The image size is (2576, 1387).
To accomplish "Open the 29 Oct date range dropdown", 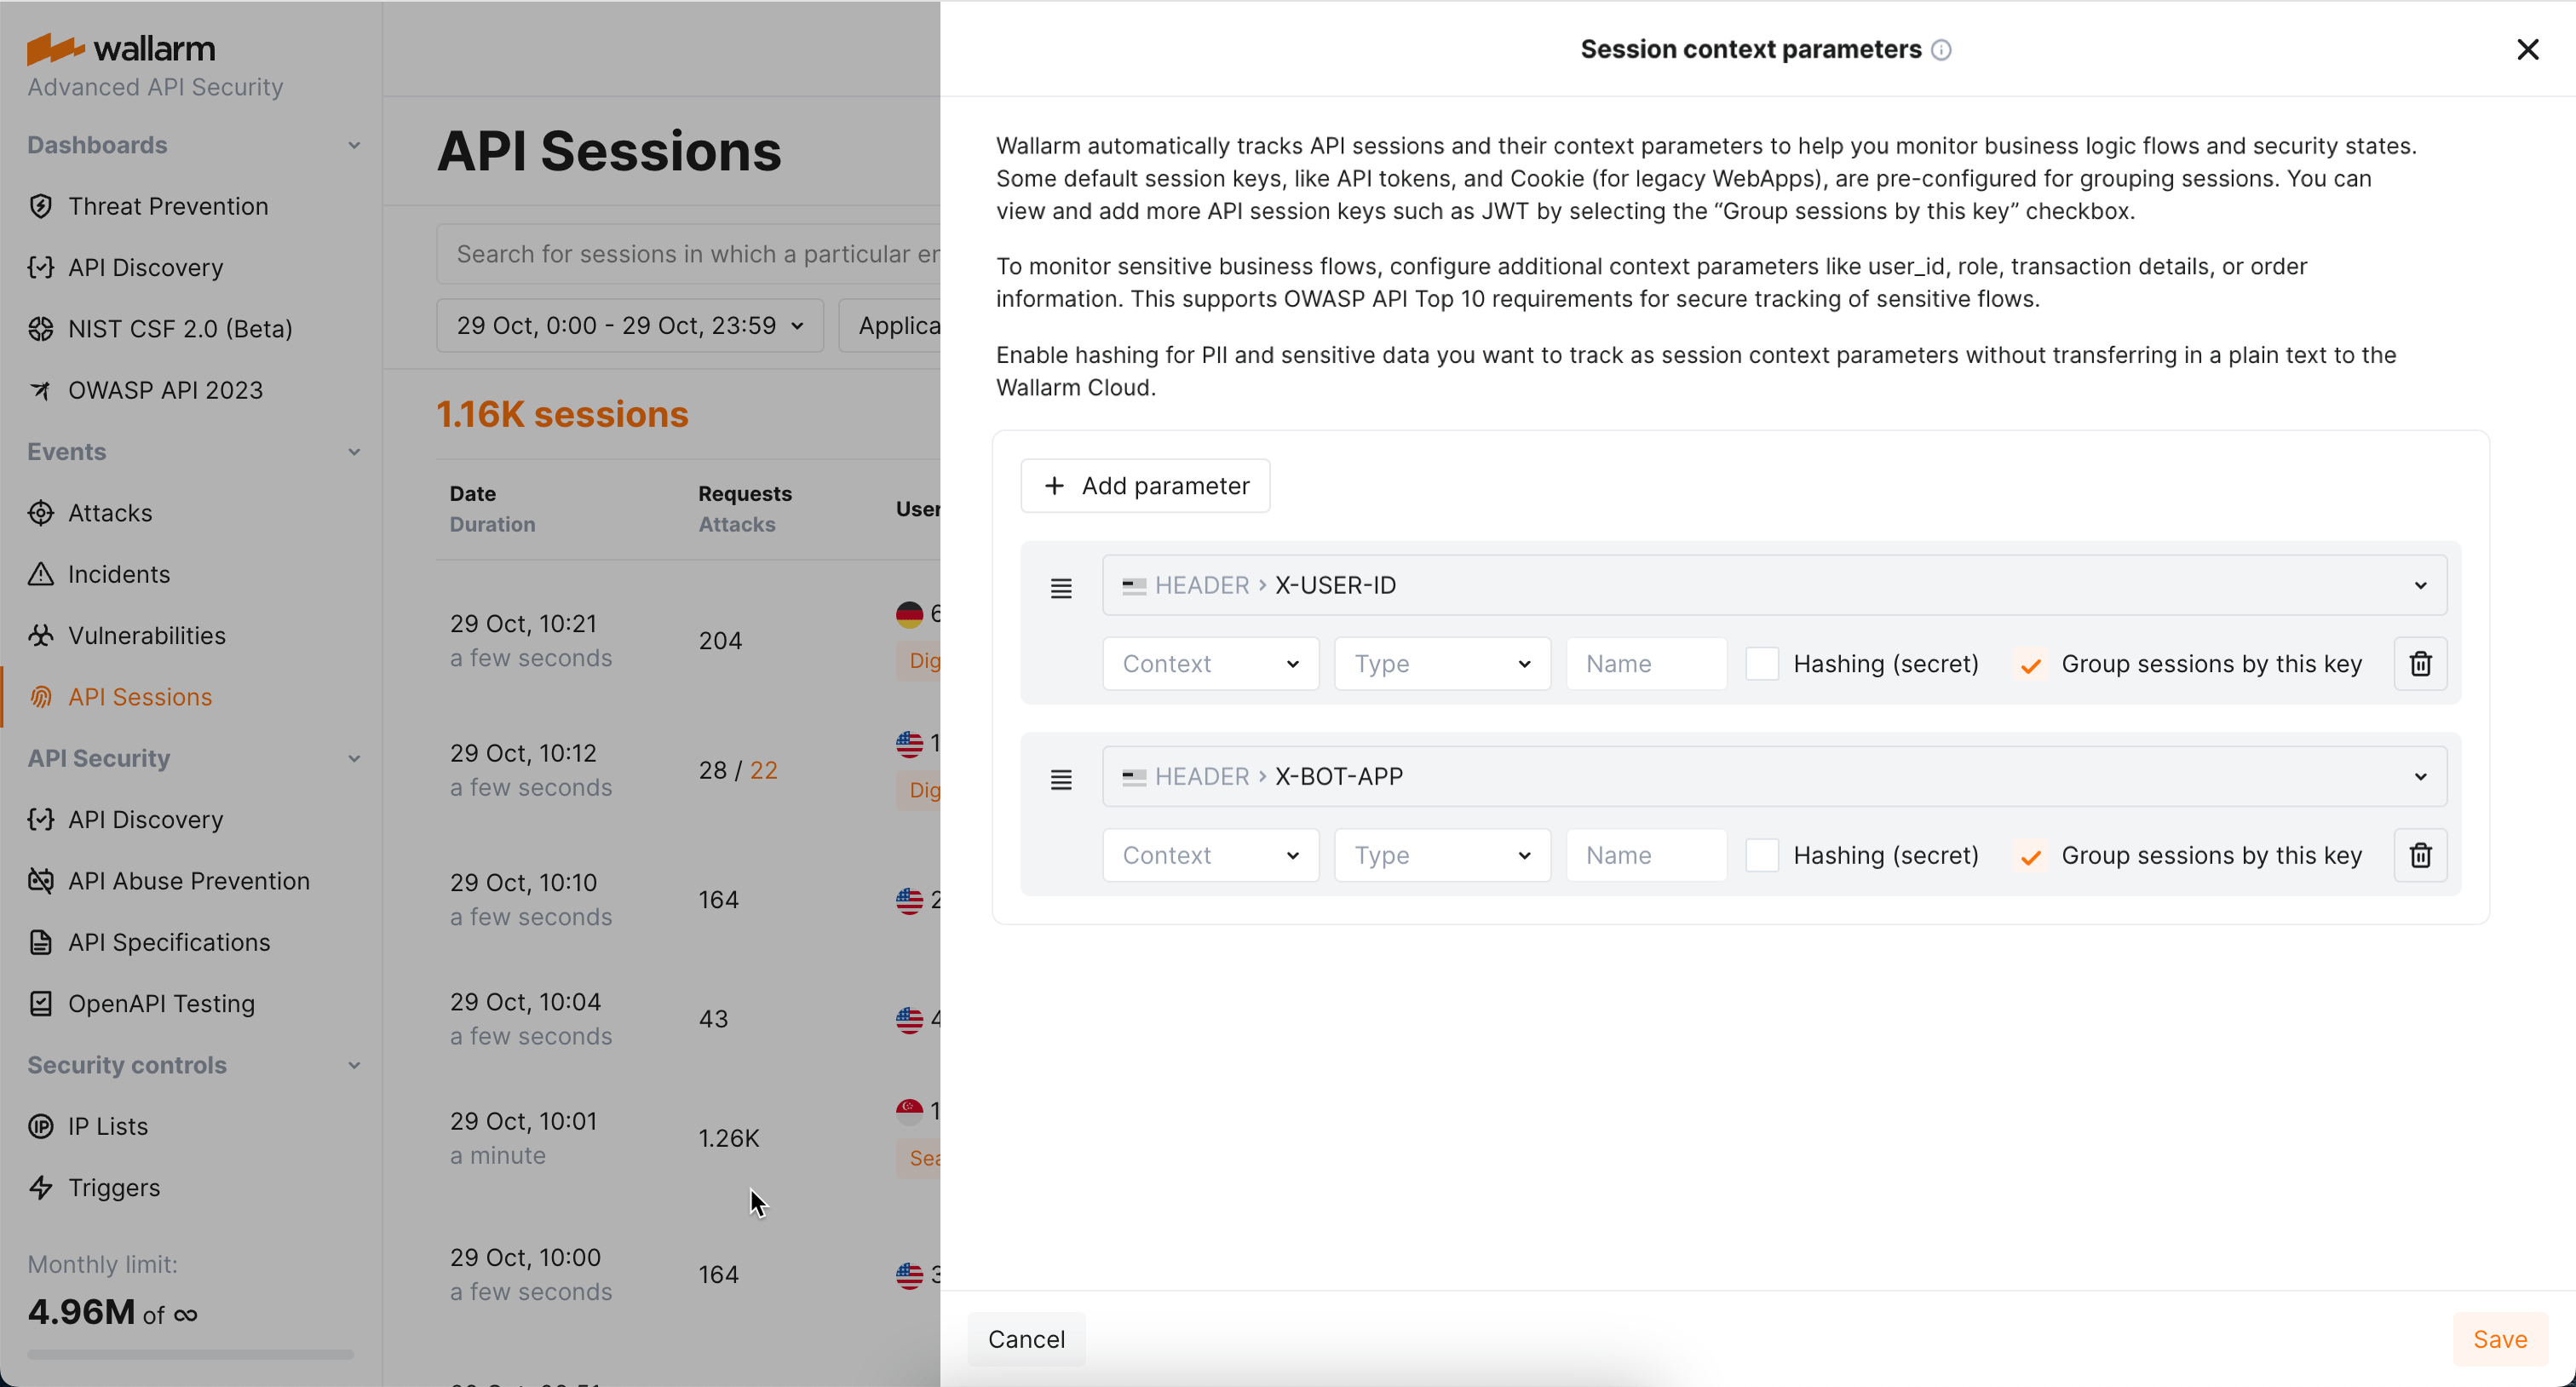I will (630, 325).
